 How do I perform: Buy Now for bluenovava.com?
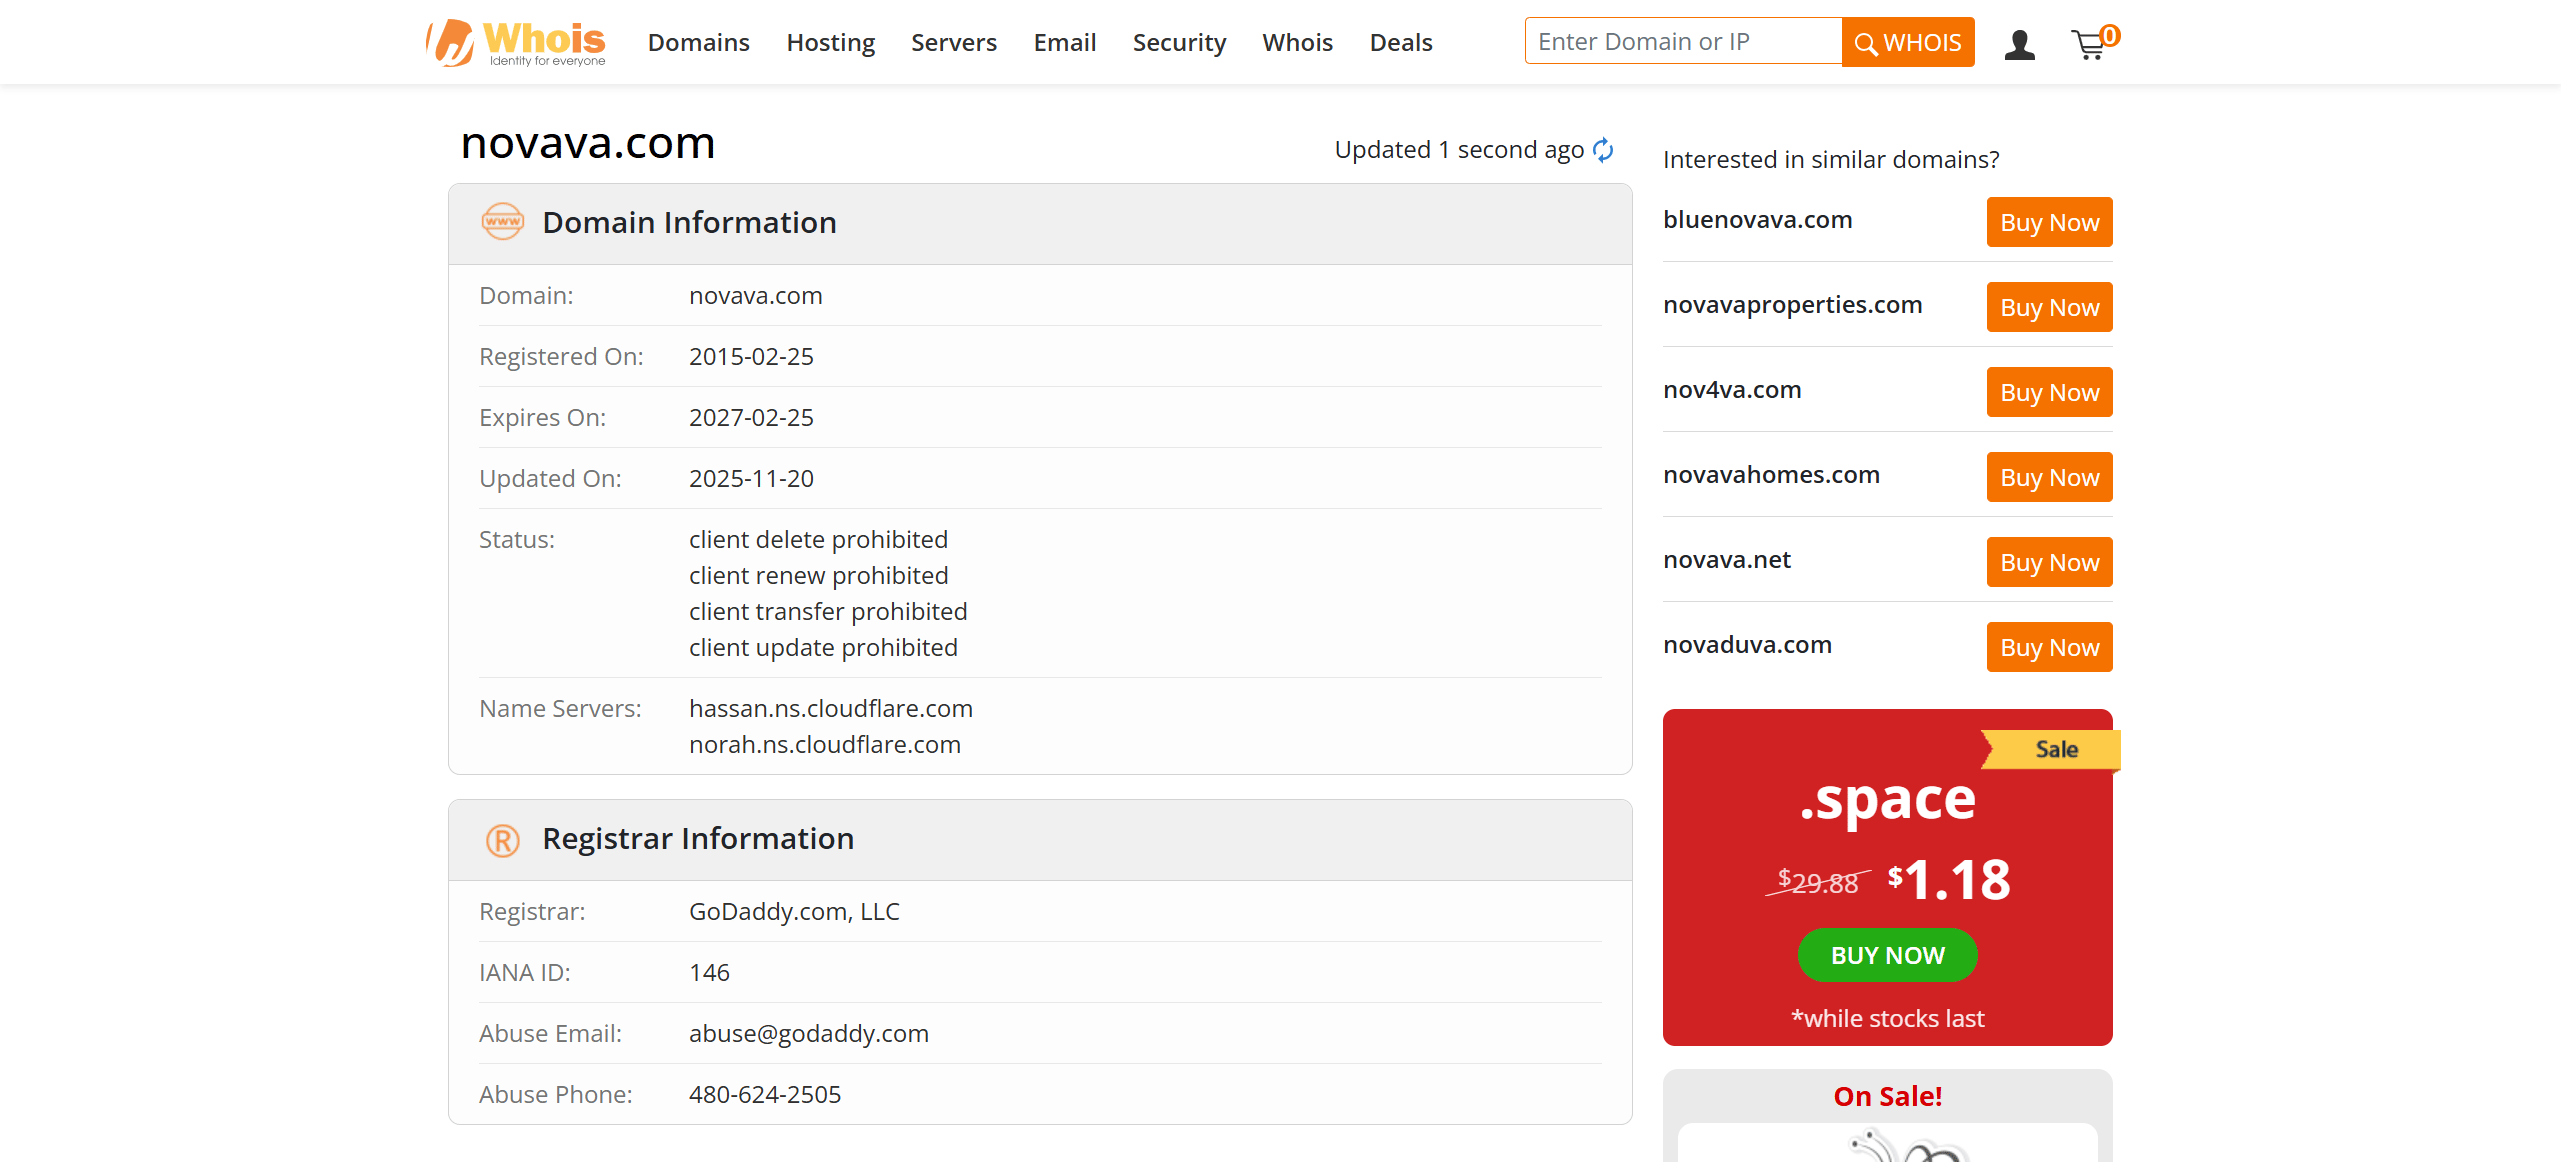(2049, 222)
